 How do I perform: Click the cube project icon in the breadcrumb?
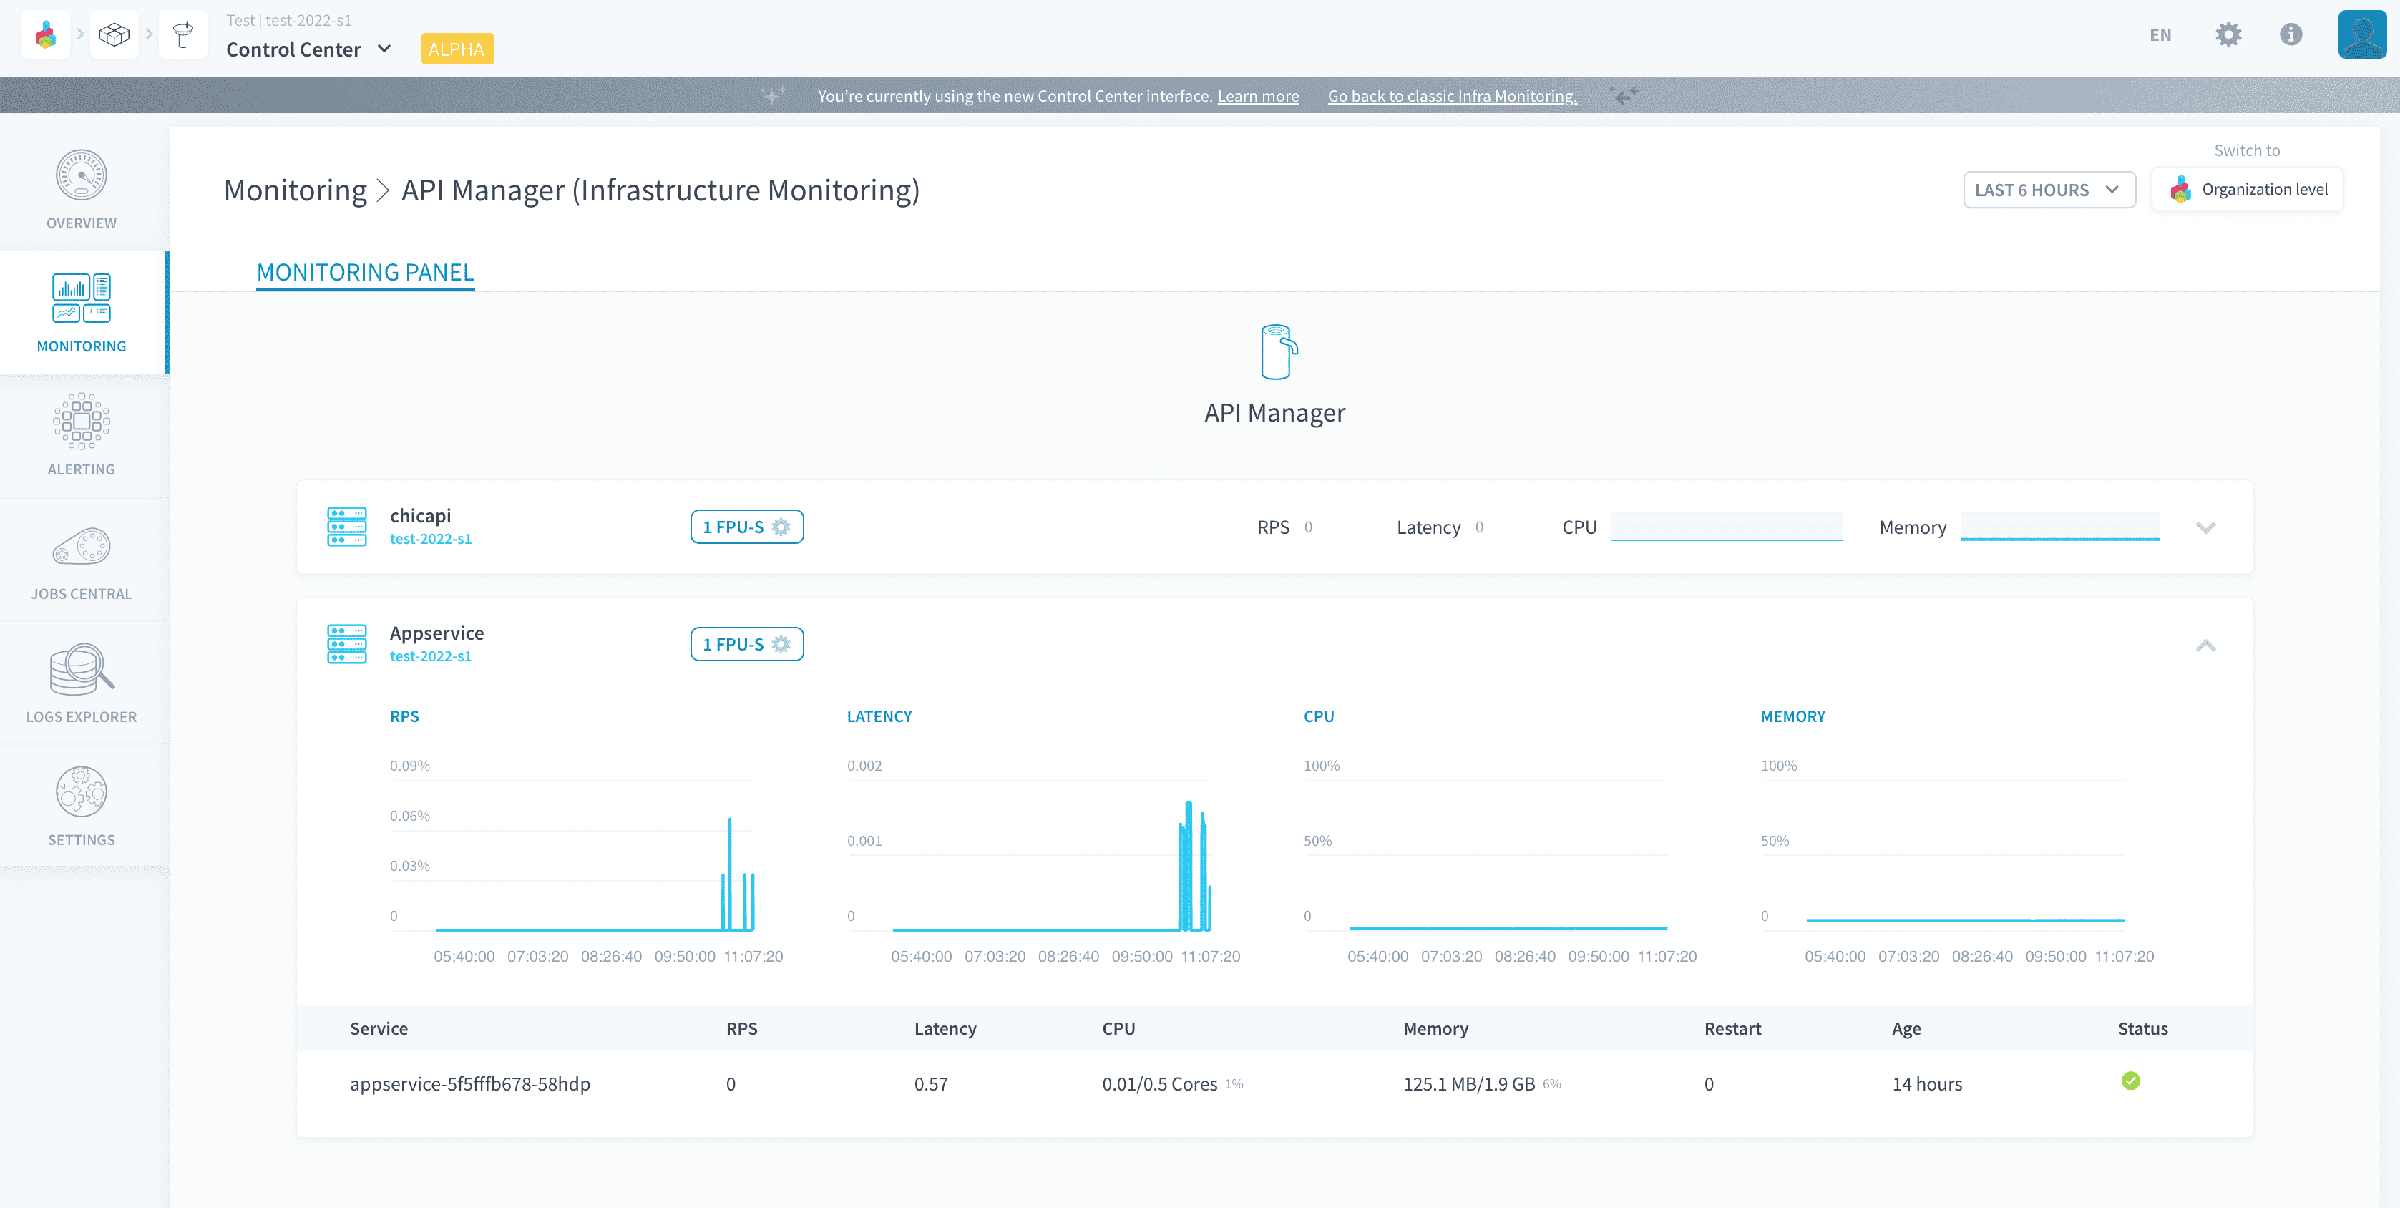pyautogui.click(x=114, y=36)
